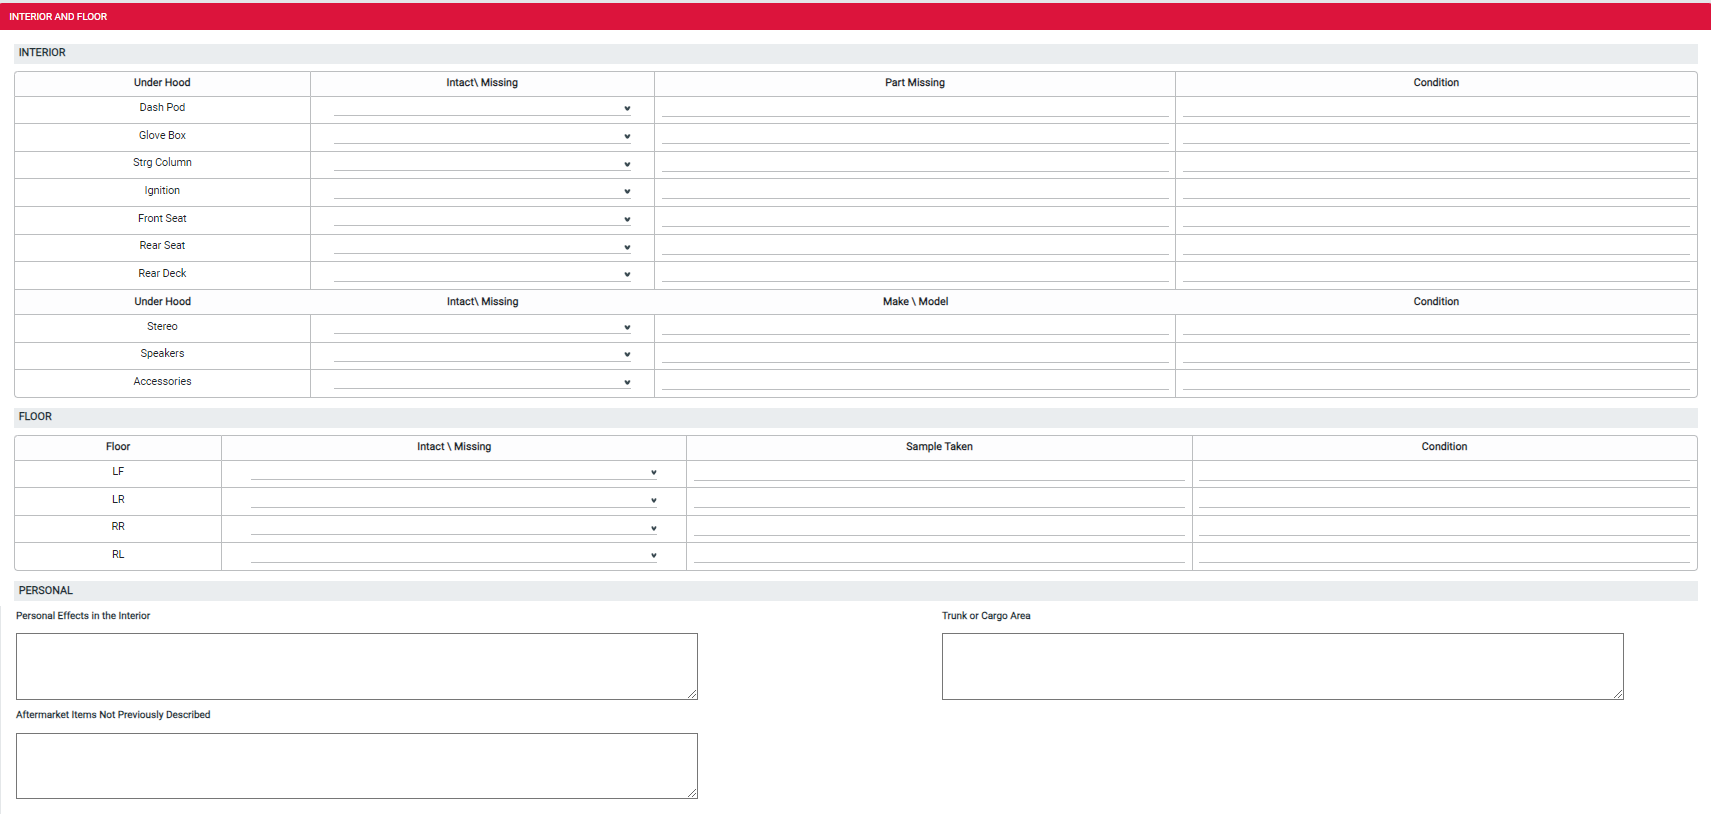The width and height of the screenshot is (1711, 814).
Task: Click the FLOOR section heading
Action: tap(856, 417)
